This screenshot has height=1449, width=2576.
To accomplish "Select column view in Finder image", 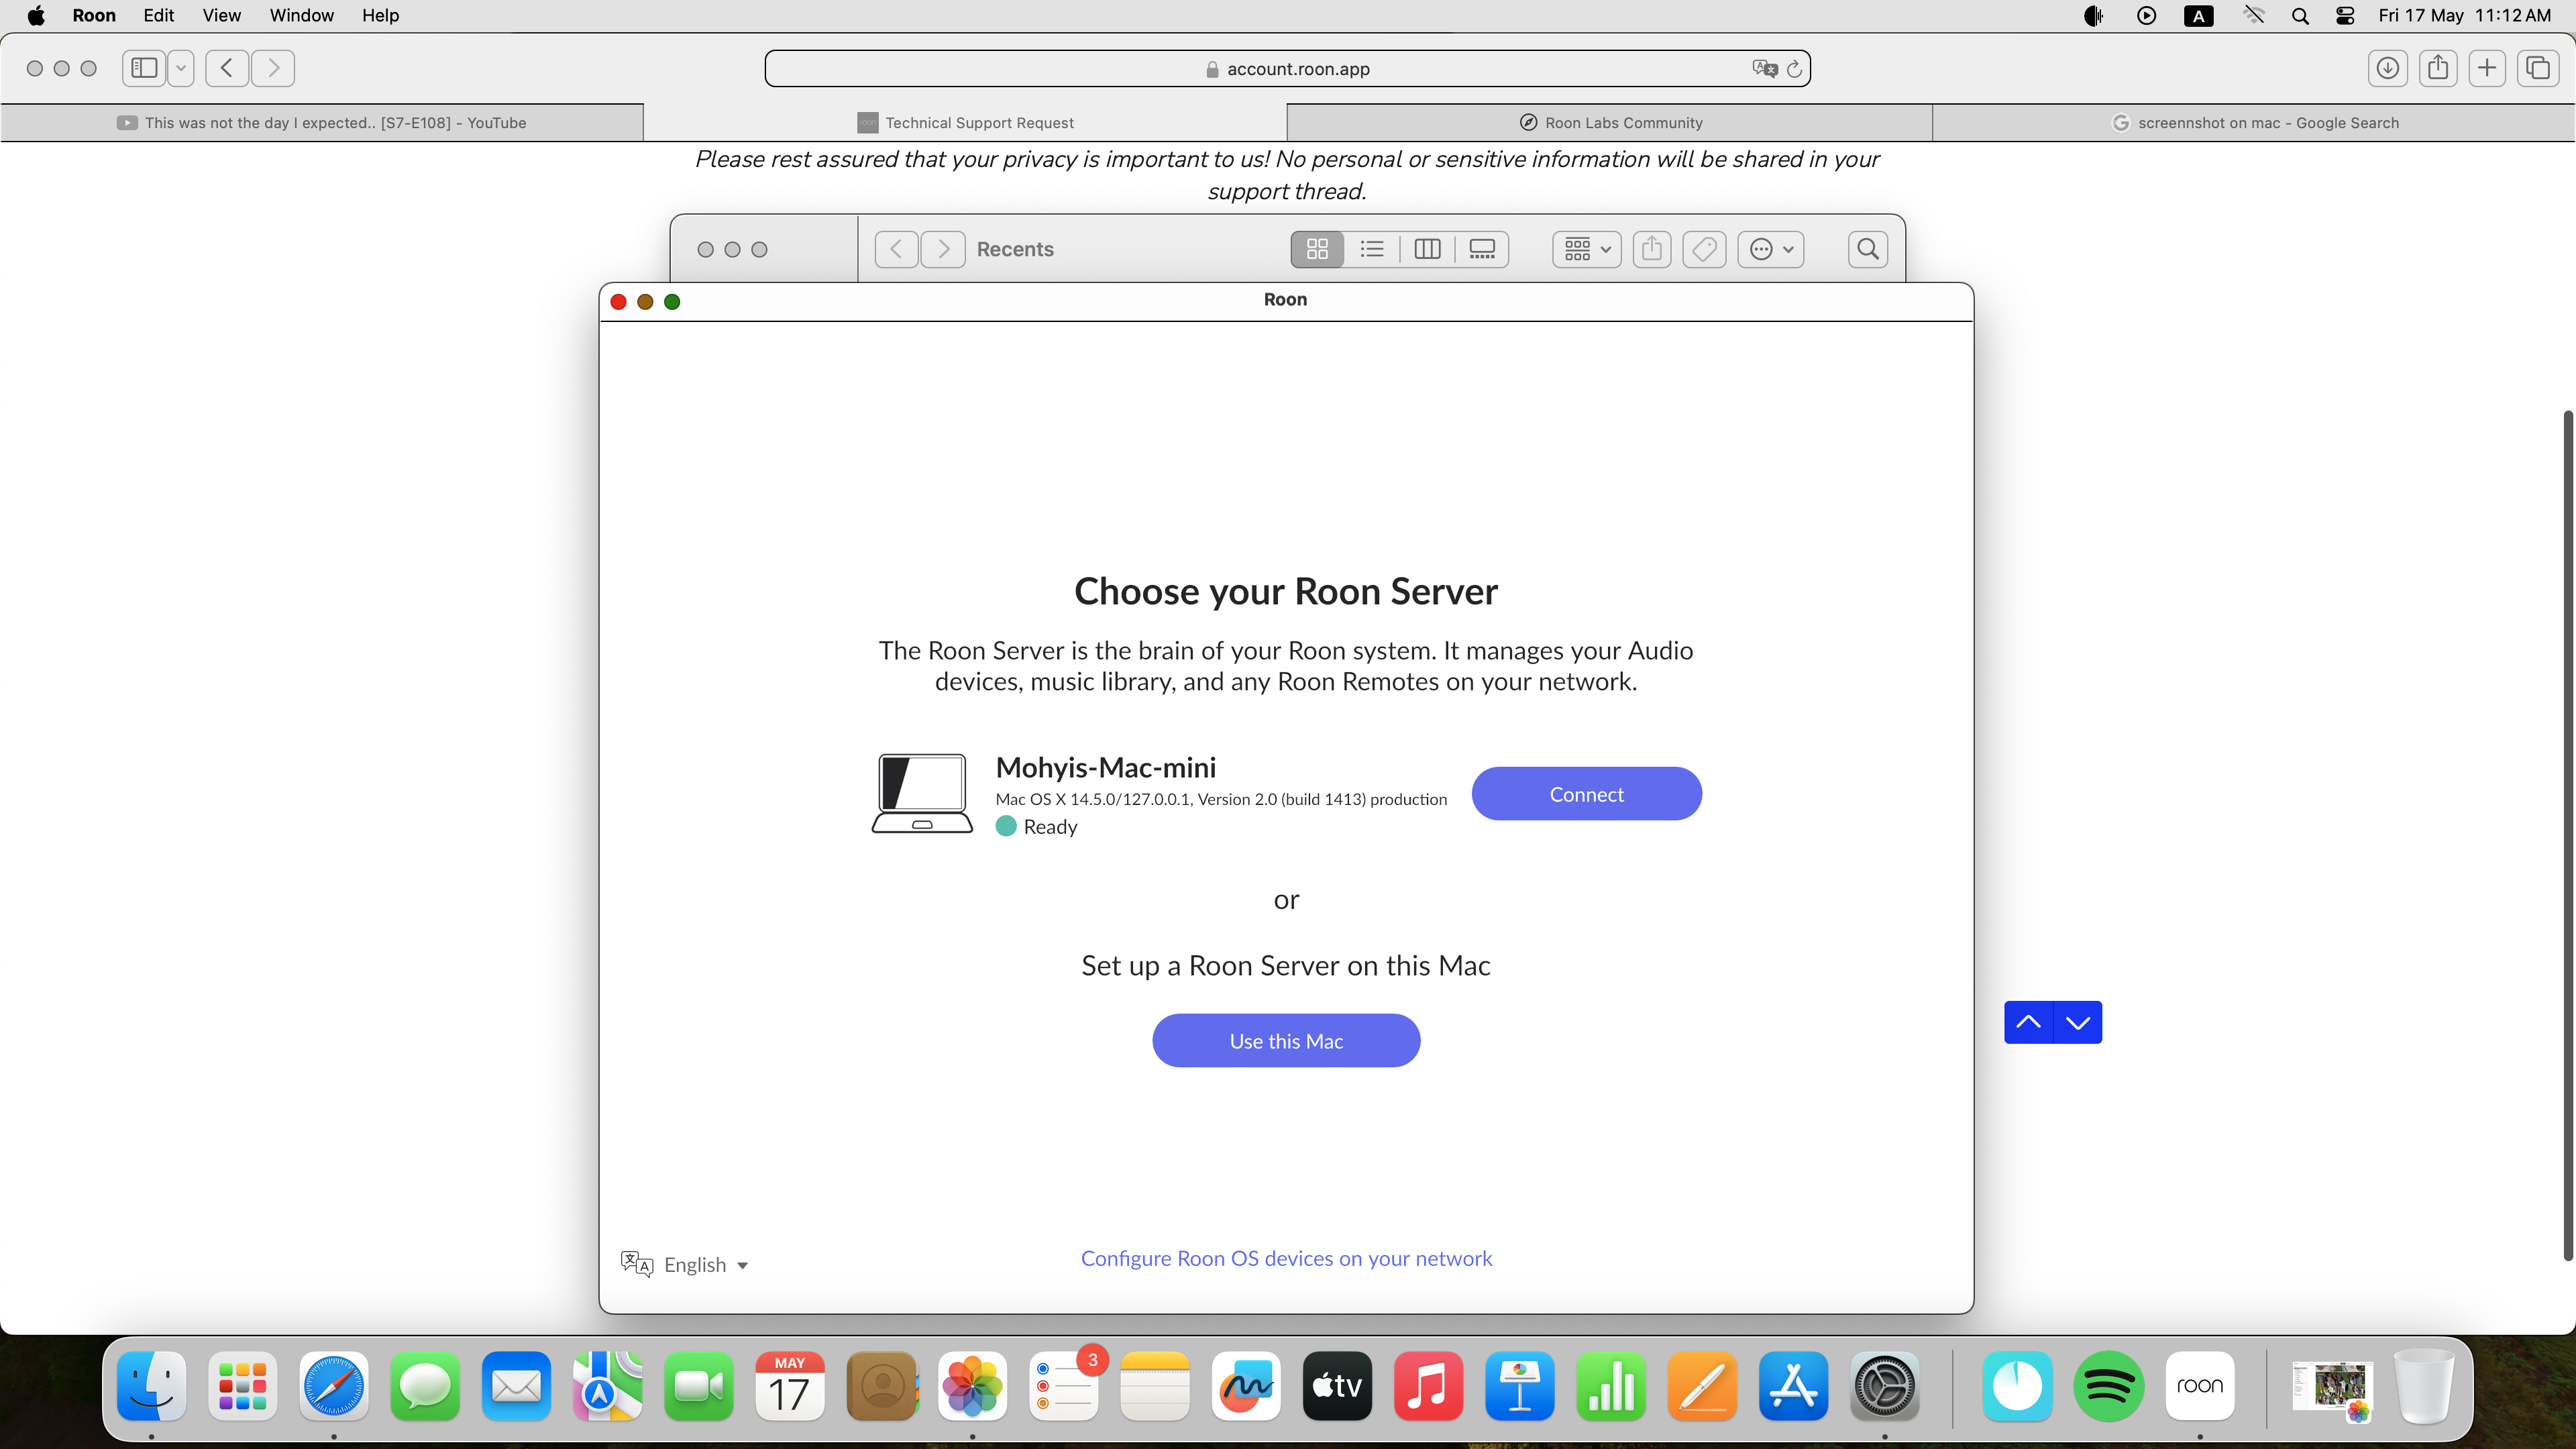I will click(x=1427, y=249).
